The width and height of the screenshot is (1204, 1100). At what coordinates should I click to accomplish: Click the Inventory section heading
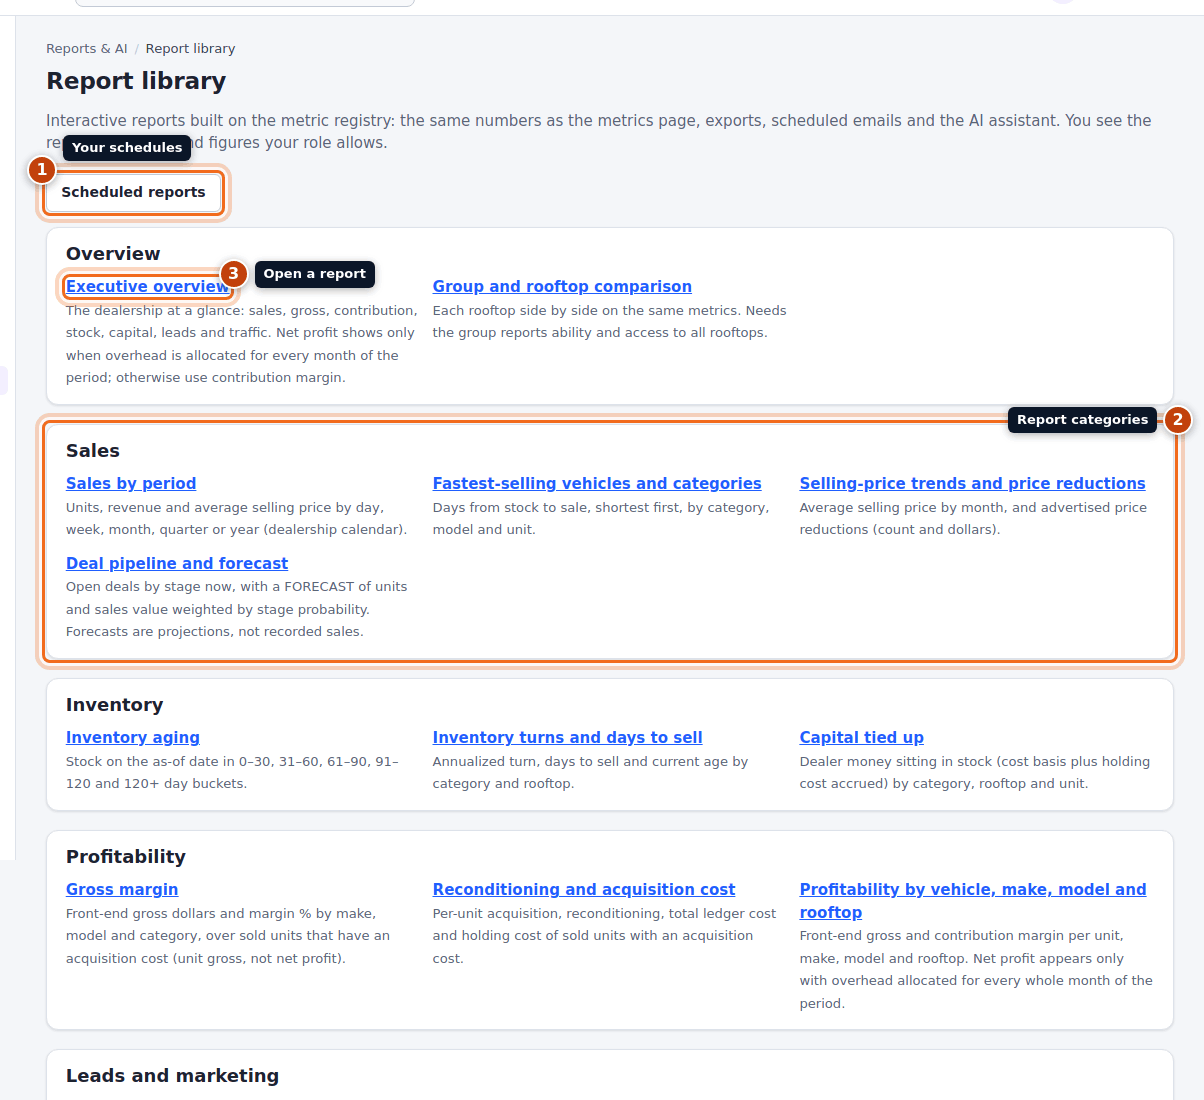click(x=114, y=705)
